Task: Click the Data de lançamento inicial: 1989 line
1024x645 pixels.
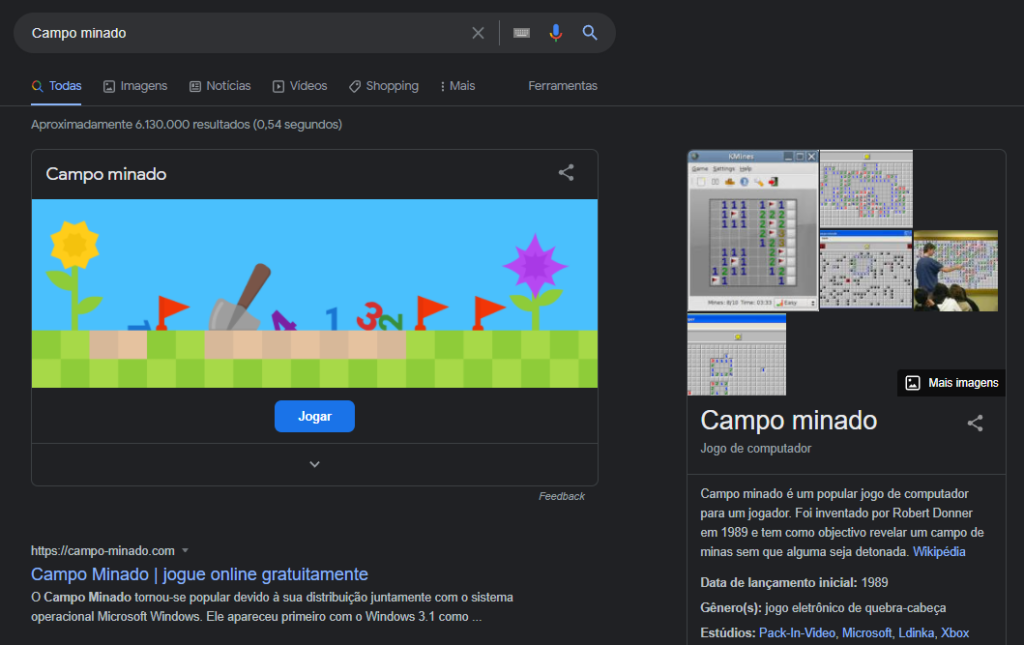Action: tap(794, 582)
